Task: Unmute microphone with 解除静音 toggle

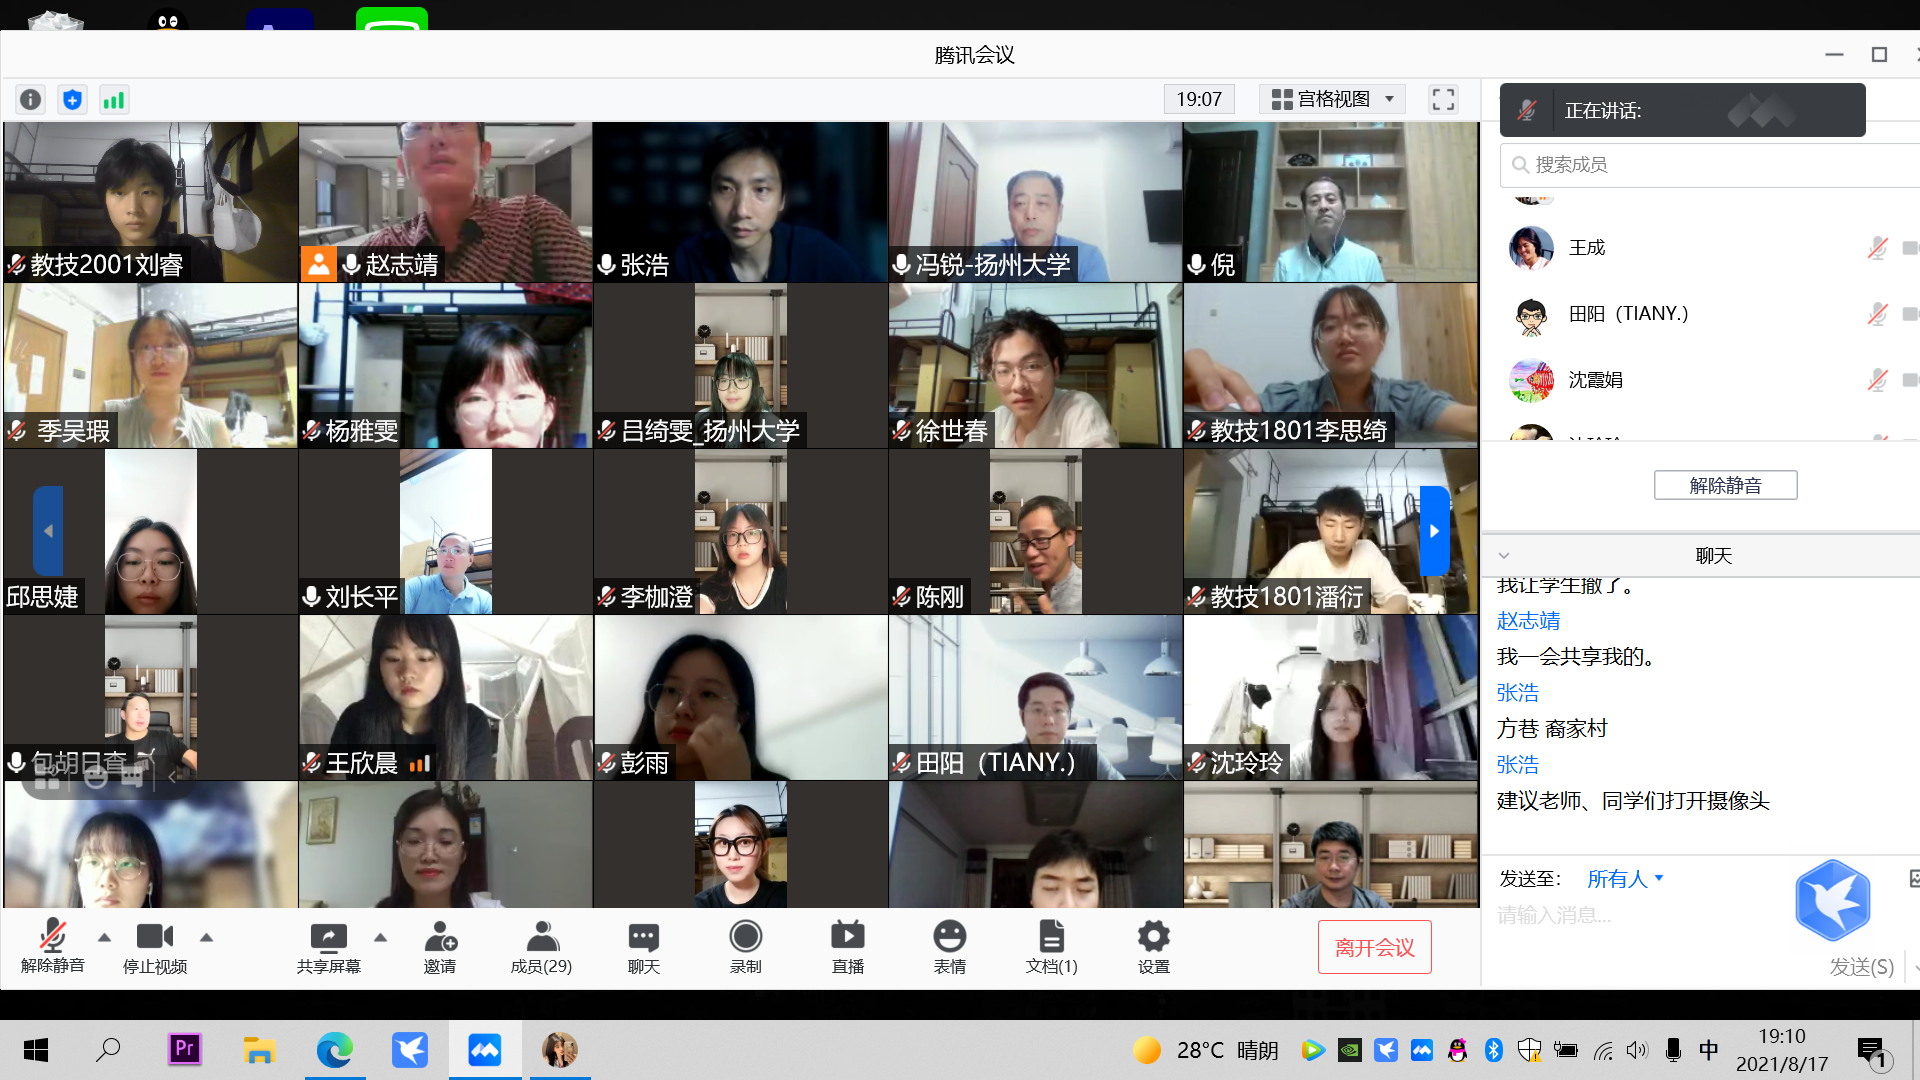Action: coord(52,946)
